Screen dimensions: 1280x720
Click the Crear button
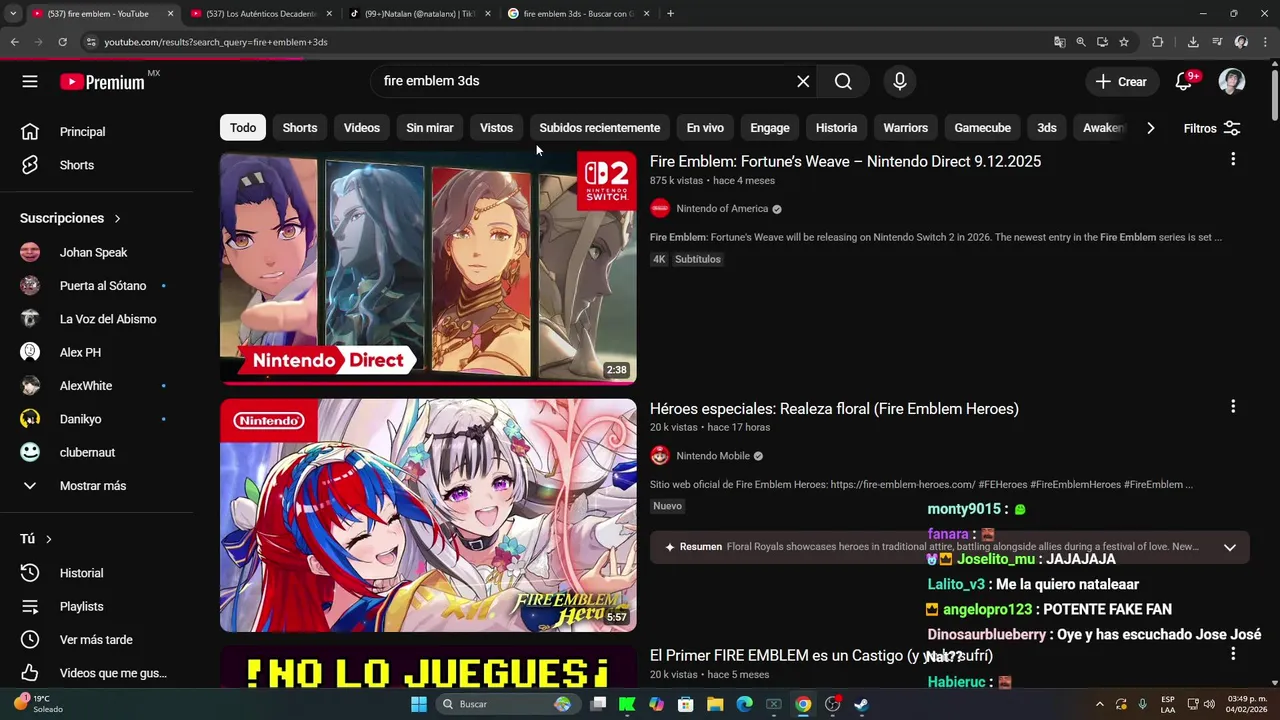[x=1122, y=82]
